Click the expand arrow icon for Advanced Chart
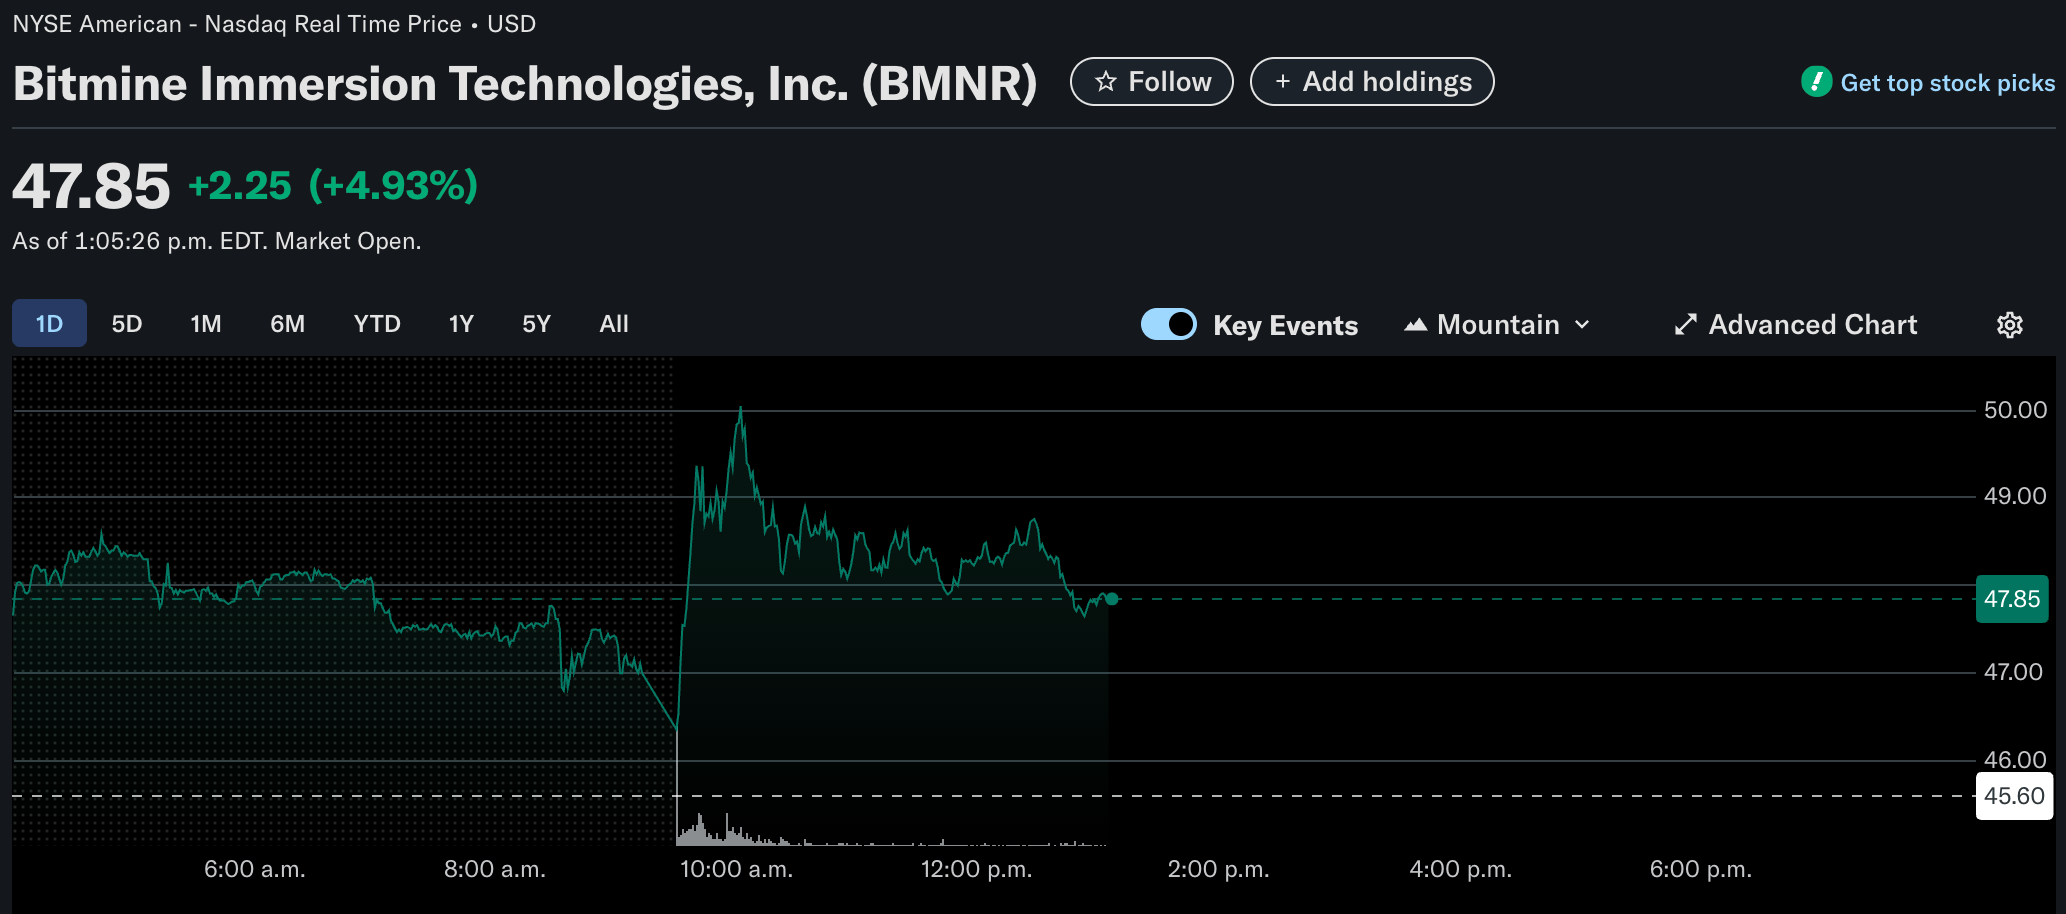 (x=1686, y=325)
